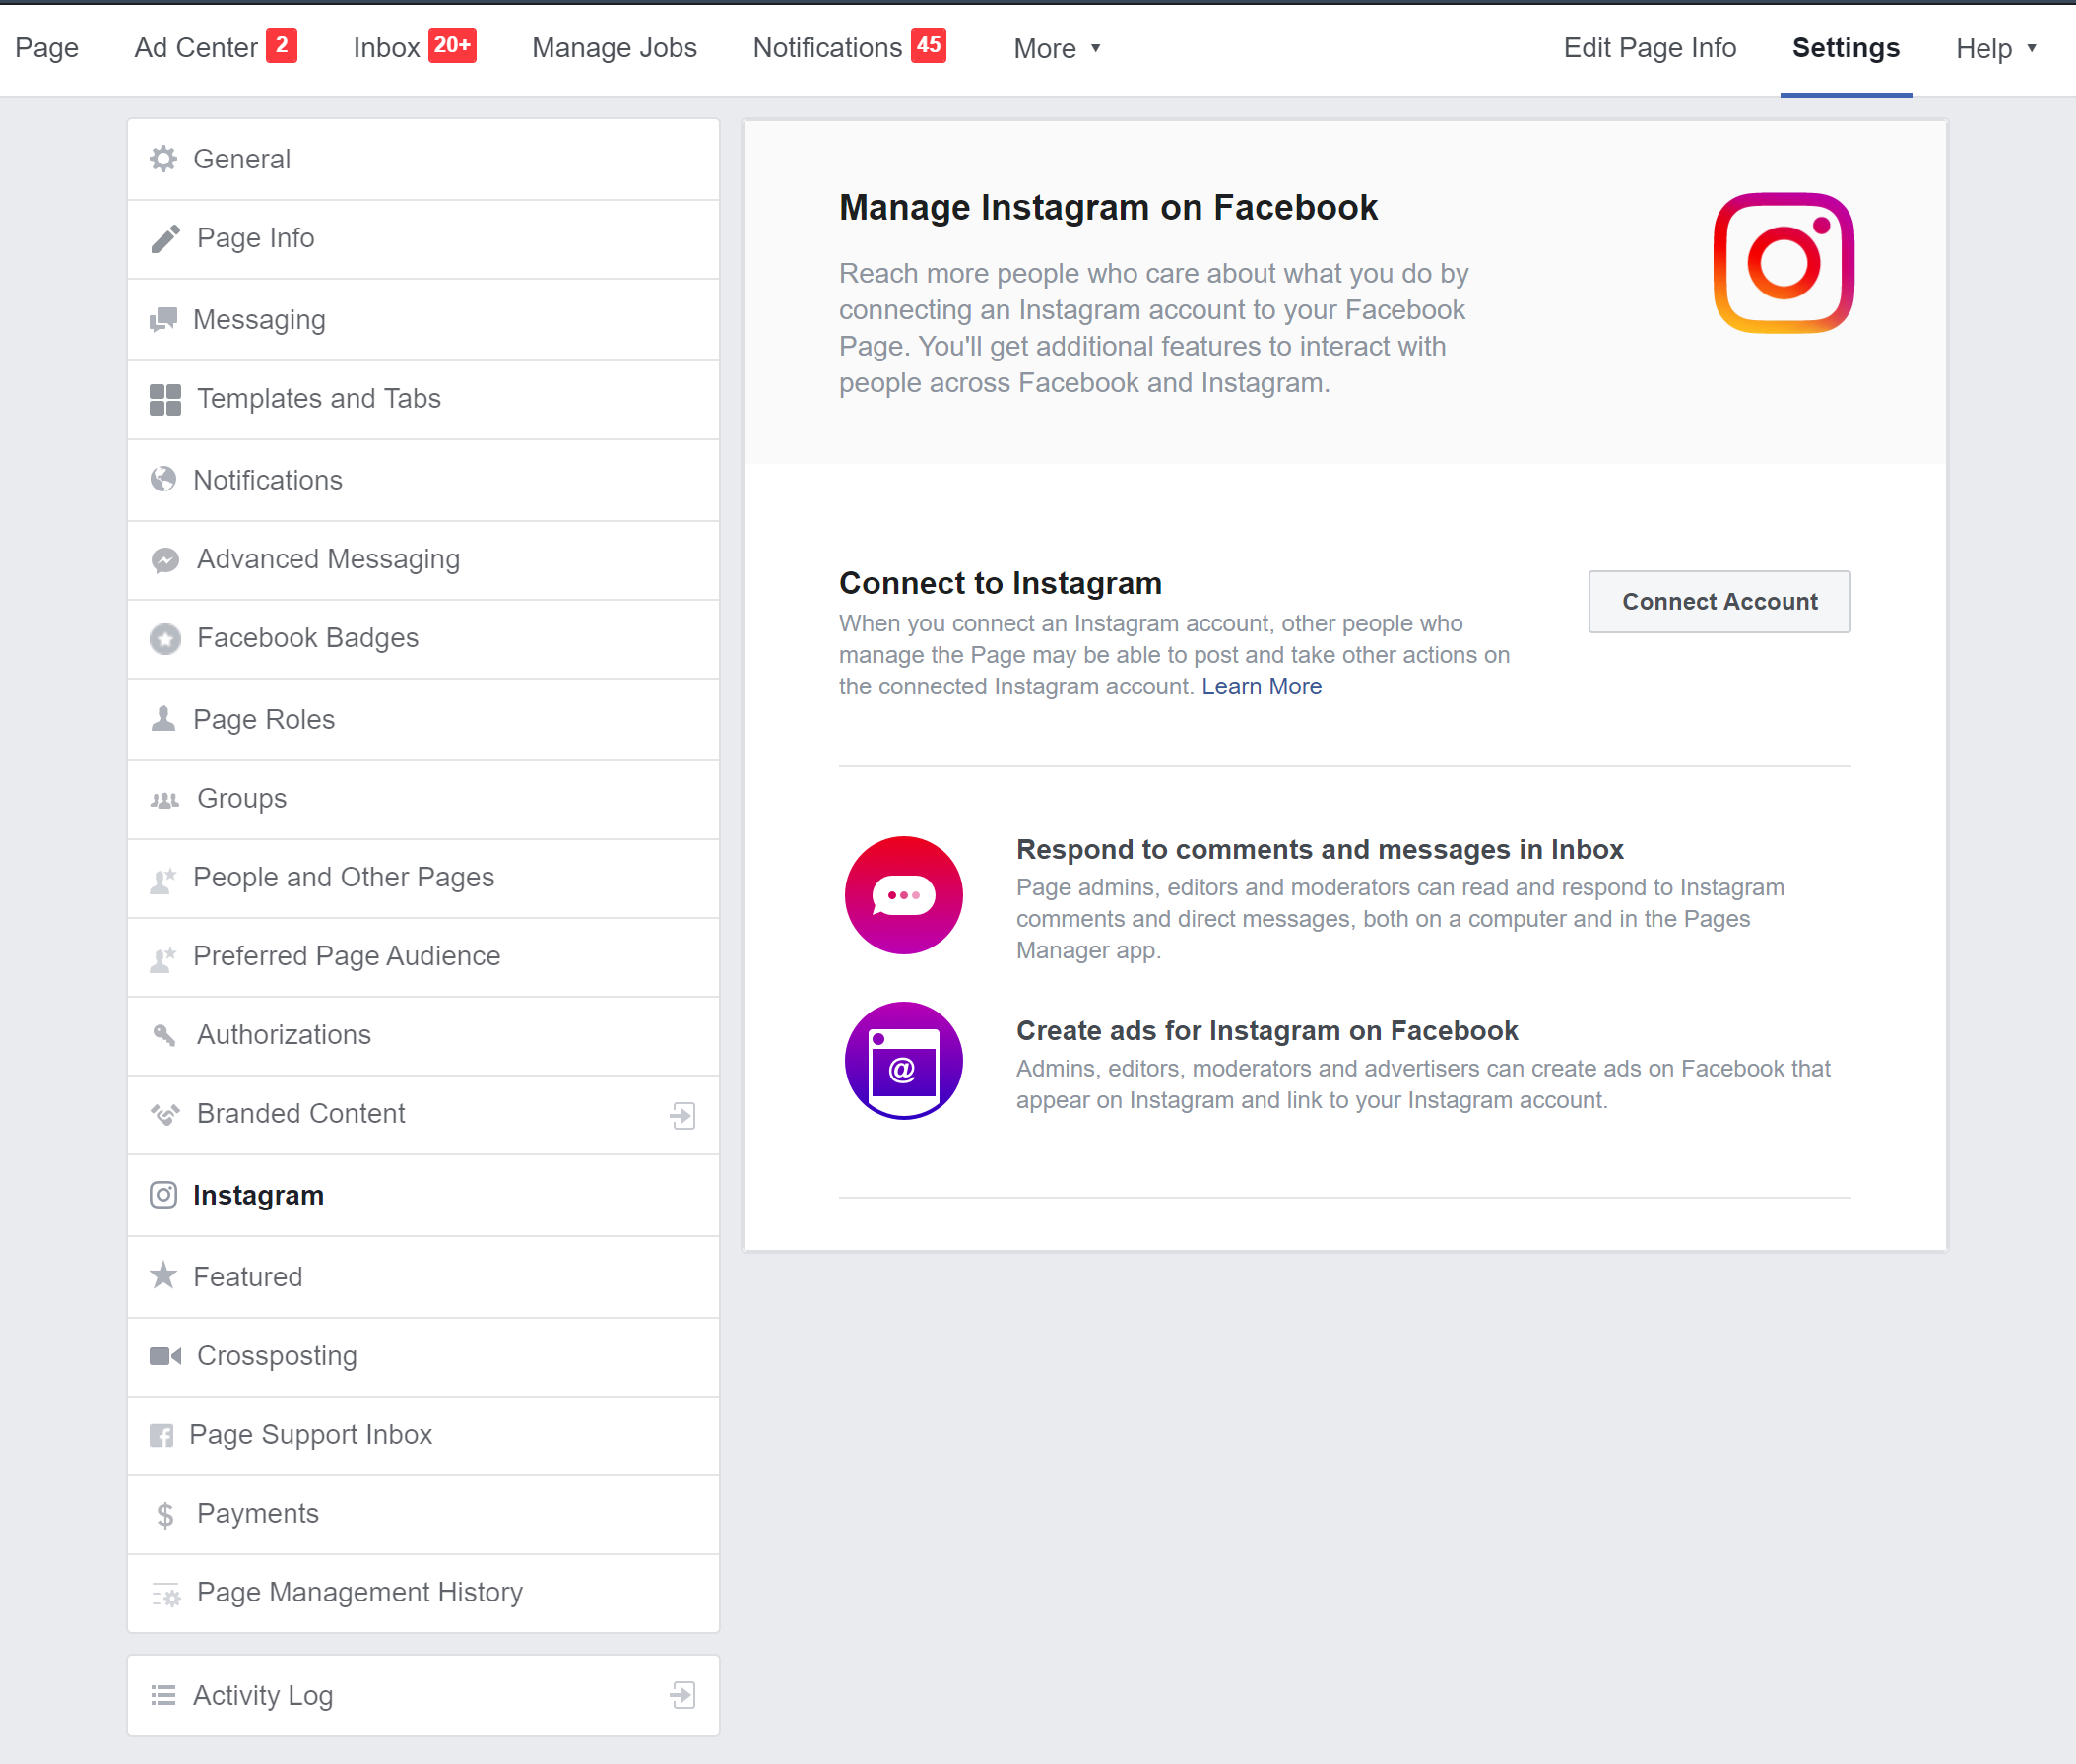The width and height of the screenshot is (2076, 1764).
Task: Click the pink Inbox chat bubble icon
Action: point(903,895)
